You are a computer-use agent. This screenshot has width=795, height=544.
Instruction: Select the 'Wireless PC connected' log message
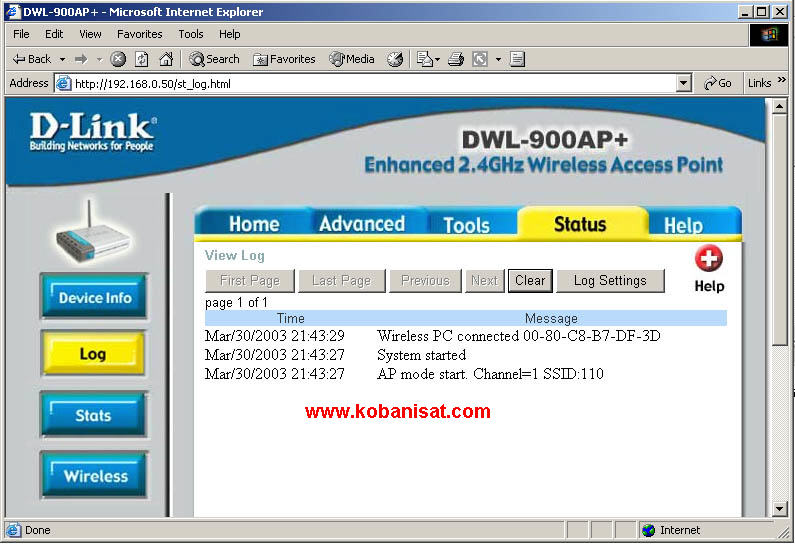coord(519,336)
